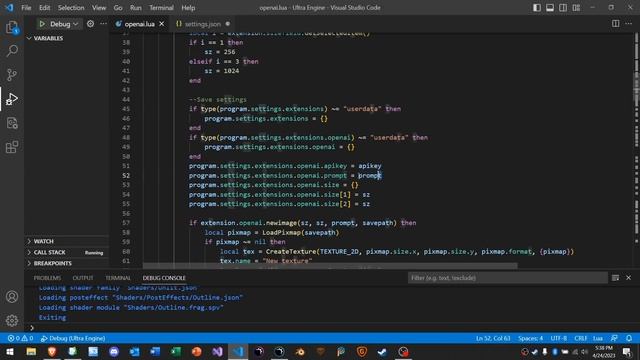Image resolution: width=640 pixels, height=360 pixels.
Task: Click the feedback icon in status bar
Action: (x=614, y=338)
